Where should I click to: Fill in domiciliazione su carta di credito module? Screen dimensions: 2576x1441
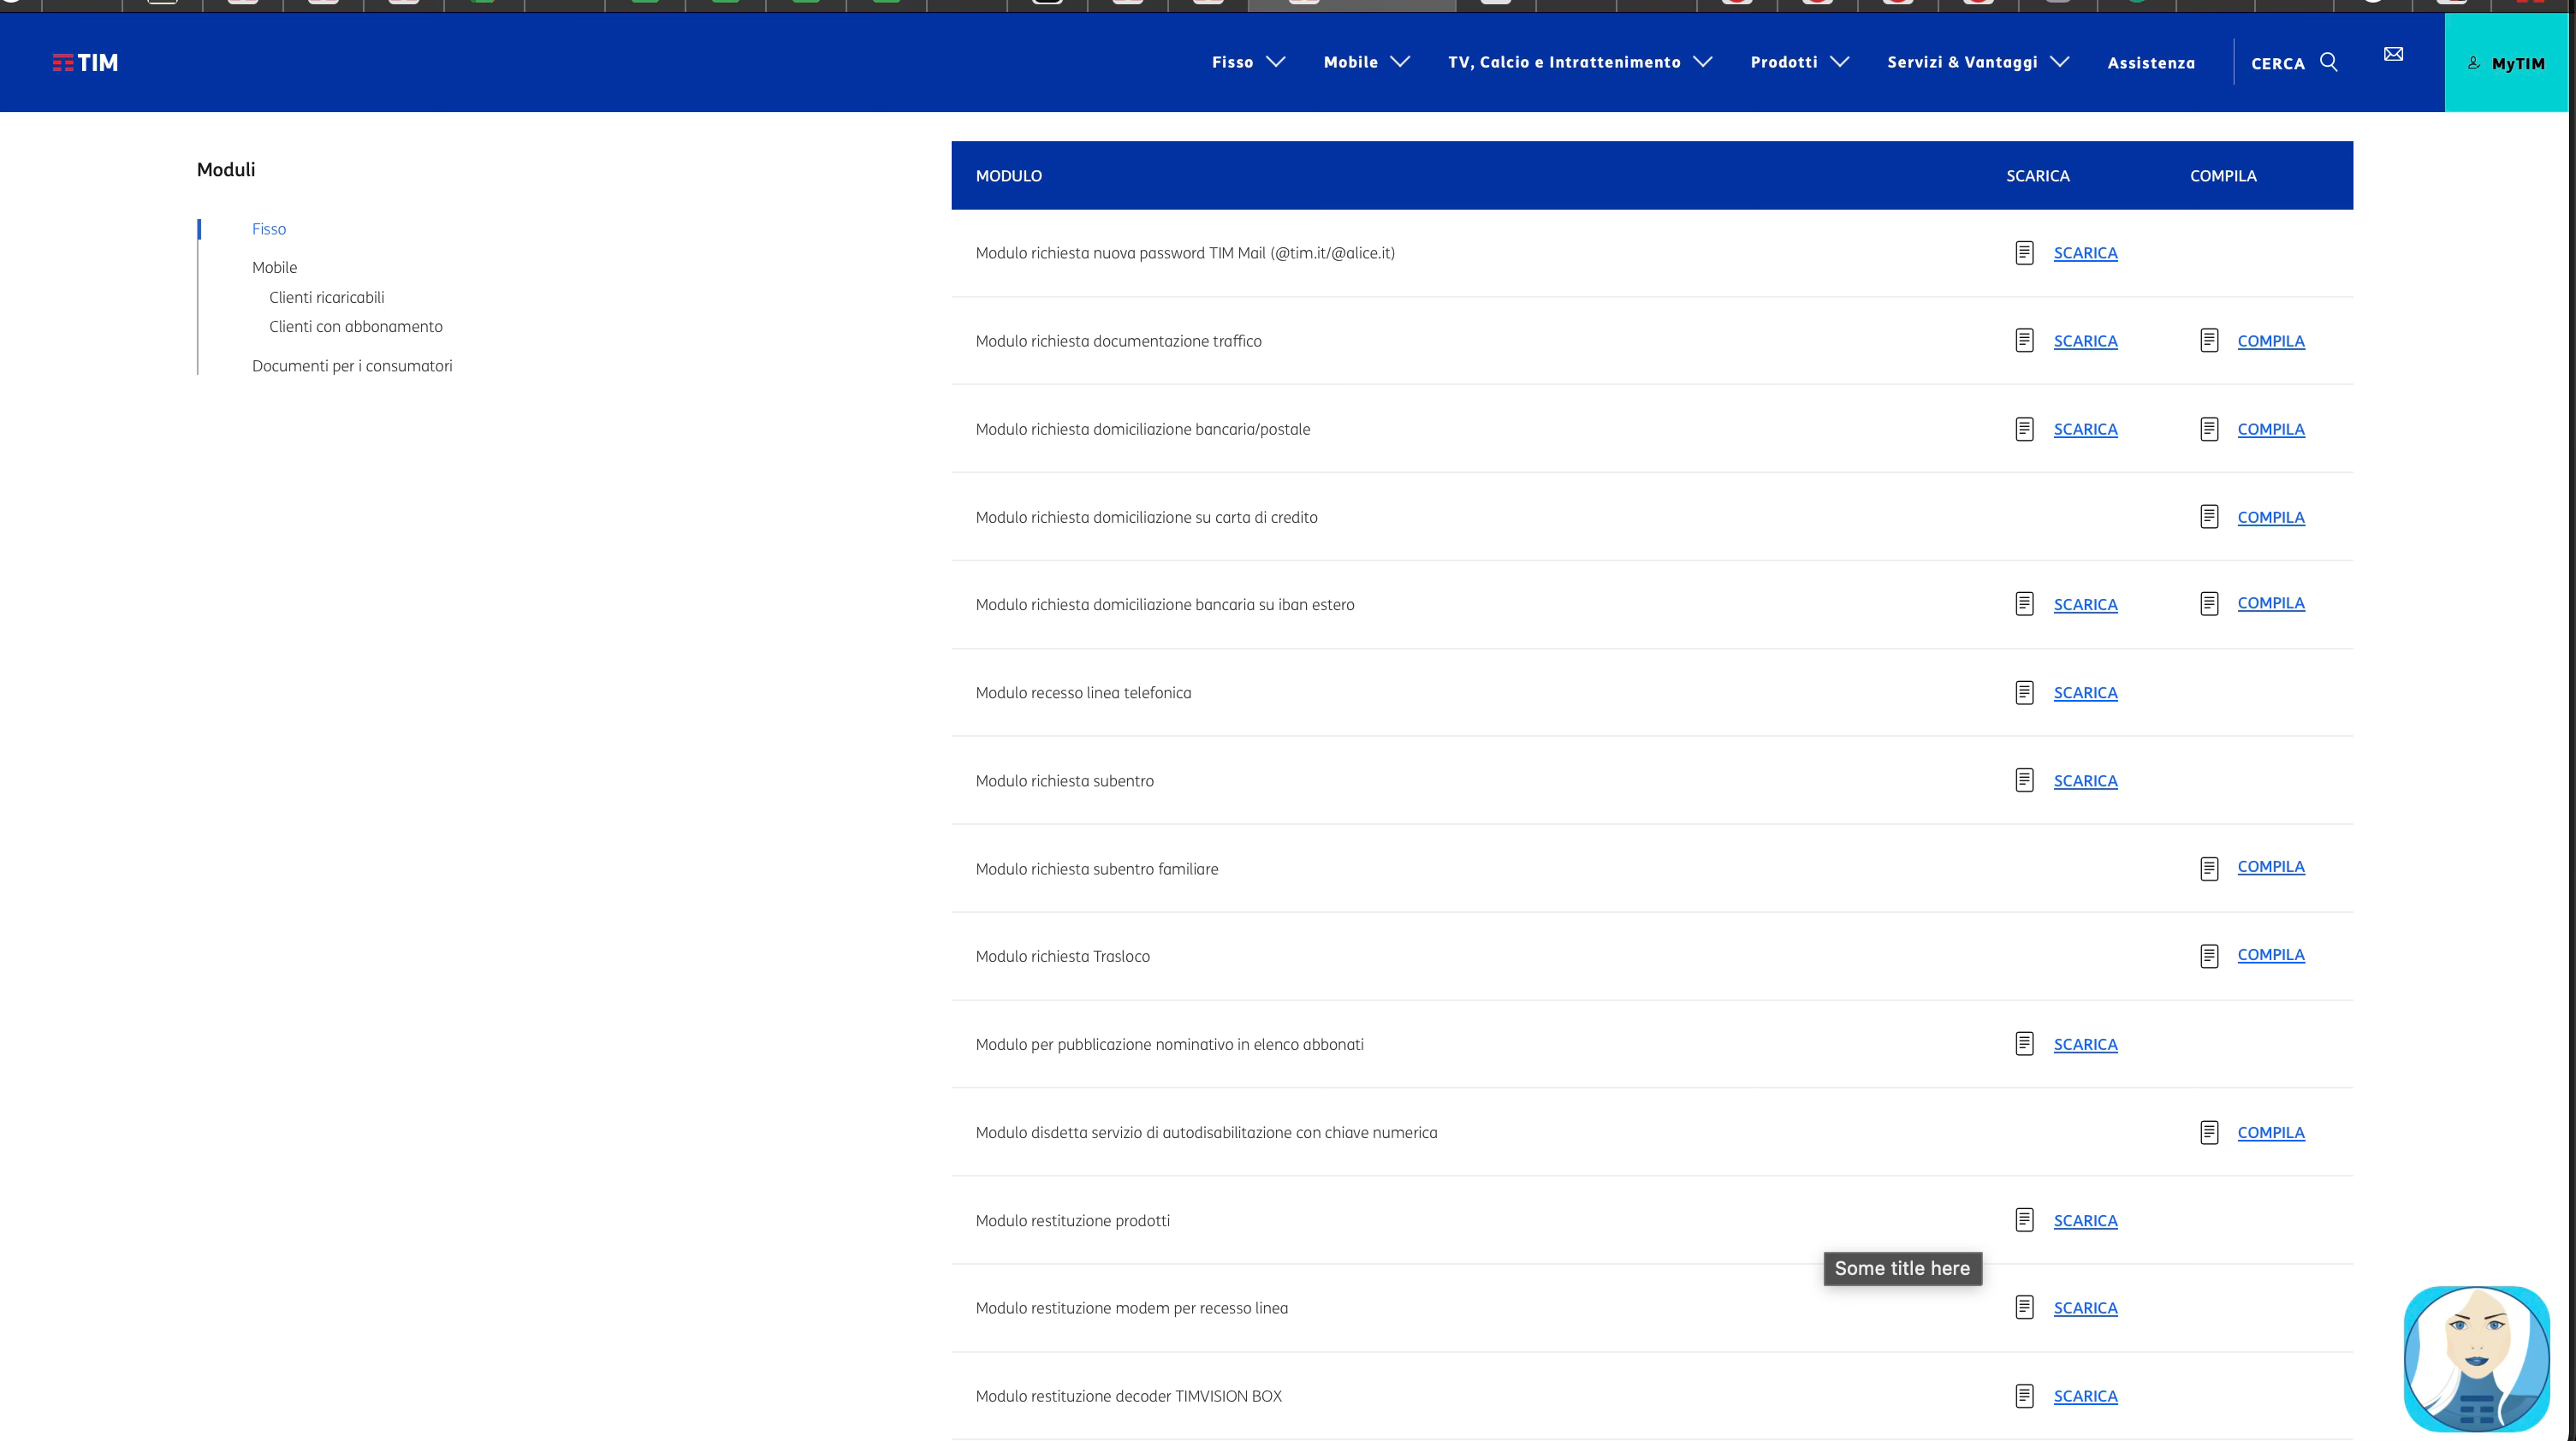pos(2270,517)
